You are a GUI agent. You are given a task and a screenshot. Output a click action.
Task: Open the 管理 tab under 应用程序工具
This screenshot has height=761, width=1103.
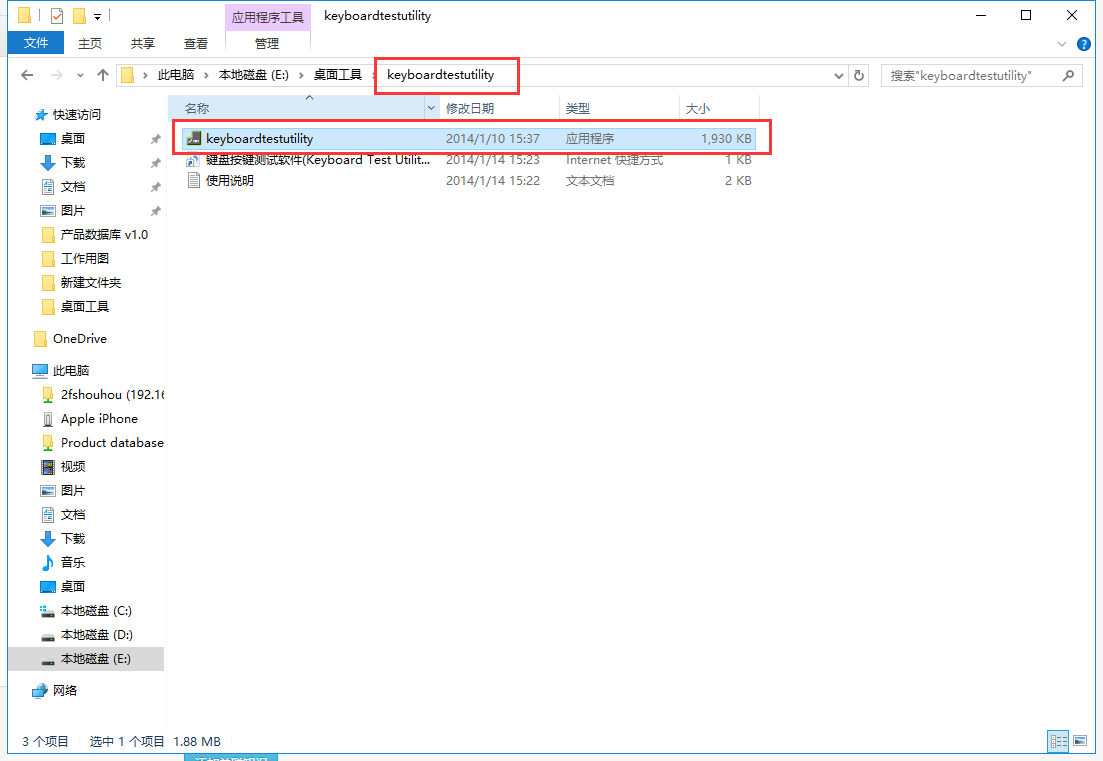(267, 44)
